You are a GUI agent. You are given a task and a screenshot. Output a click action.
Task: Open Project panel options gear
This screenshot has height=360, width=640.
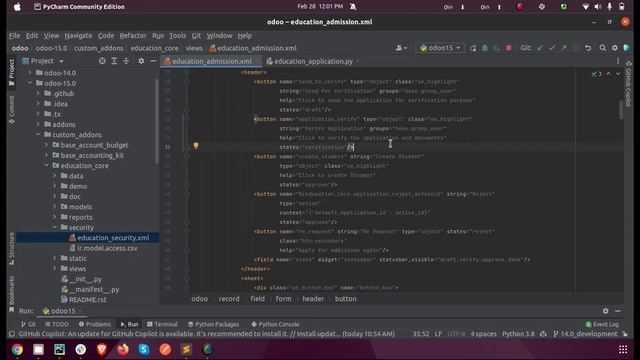141,61
